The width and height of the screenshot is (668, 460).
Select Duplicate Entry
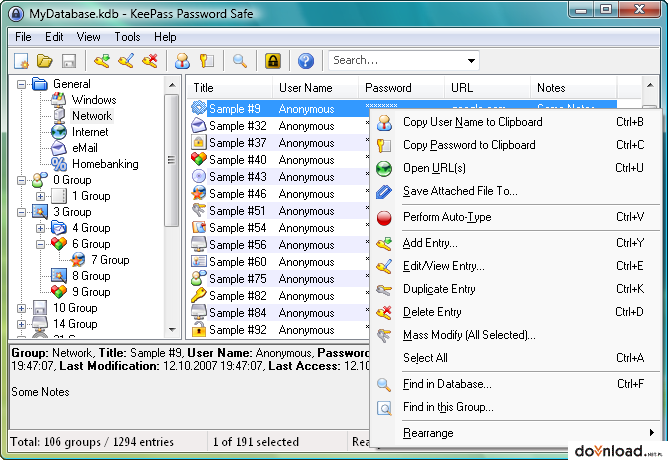(515, 289)
